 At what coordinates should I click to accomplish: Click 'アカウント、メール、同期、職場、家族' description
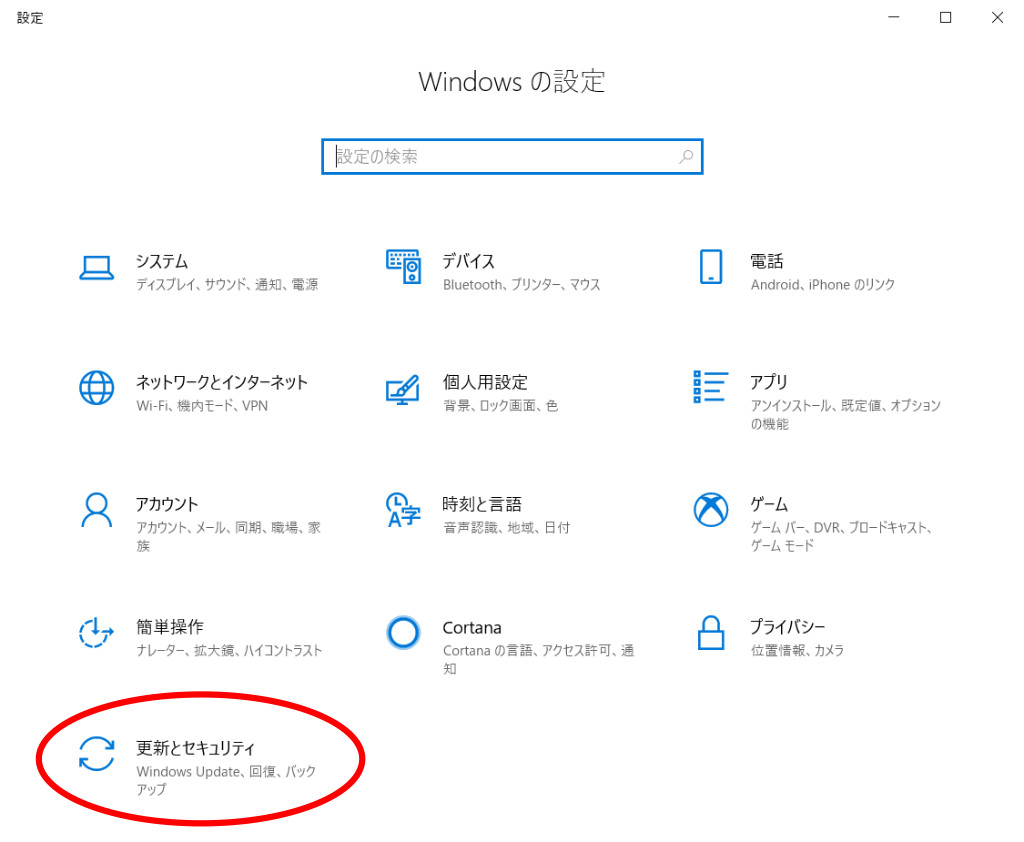(229, 536)
